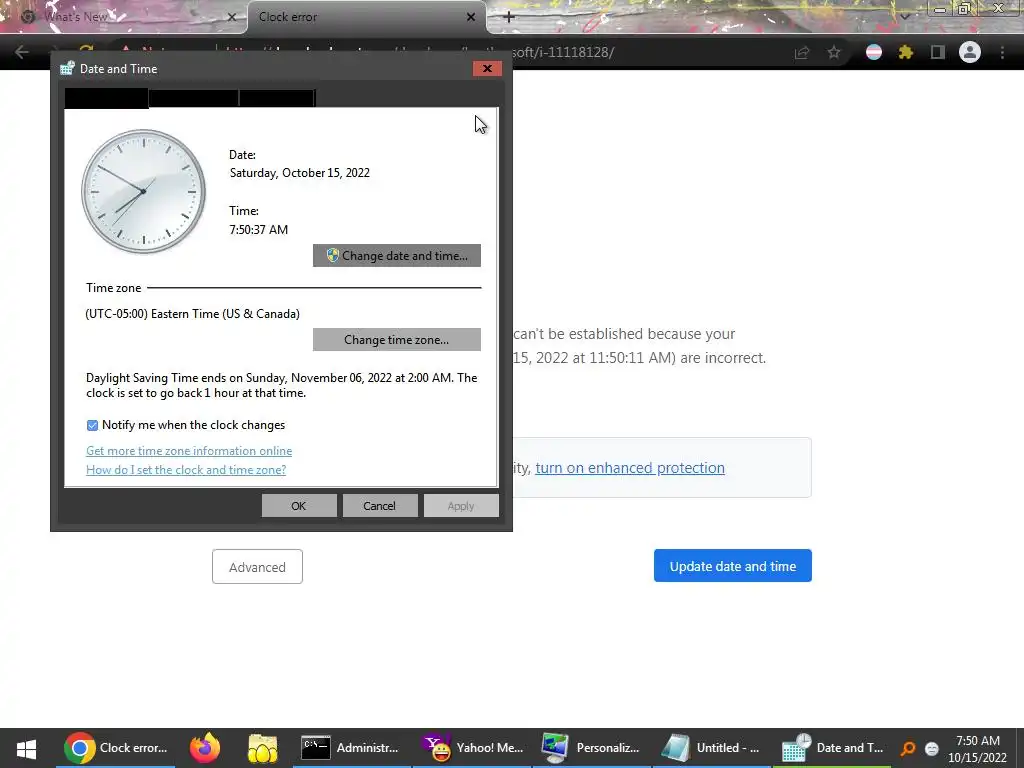The width and height of the screenshot is (1024, 768).
Task: Launch Firefox from taskbar
Action: (x=204, y=748)
